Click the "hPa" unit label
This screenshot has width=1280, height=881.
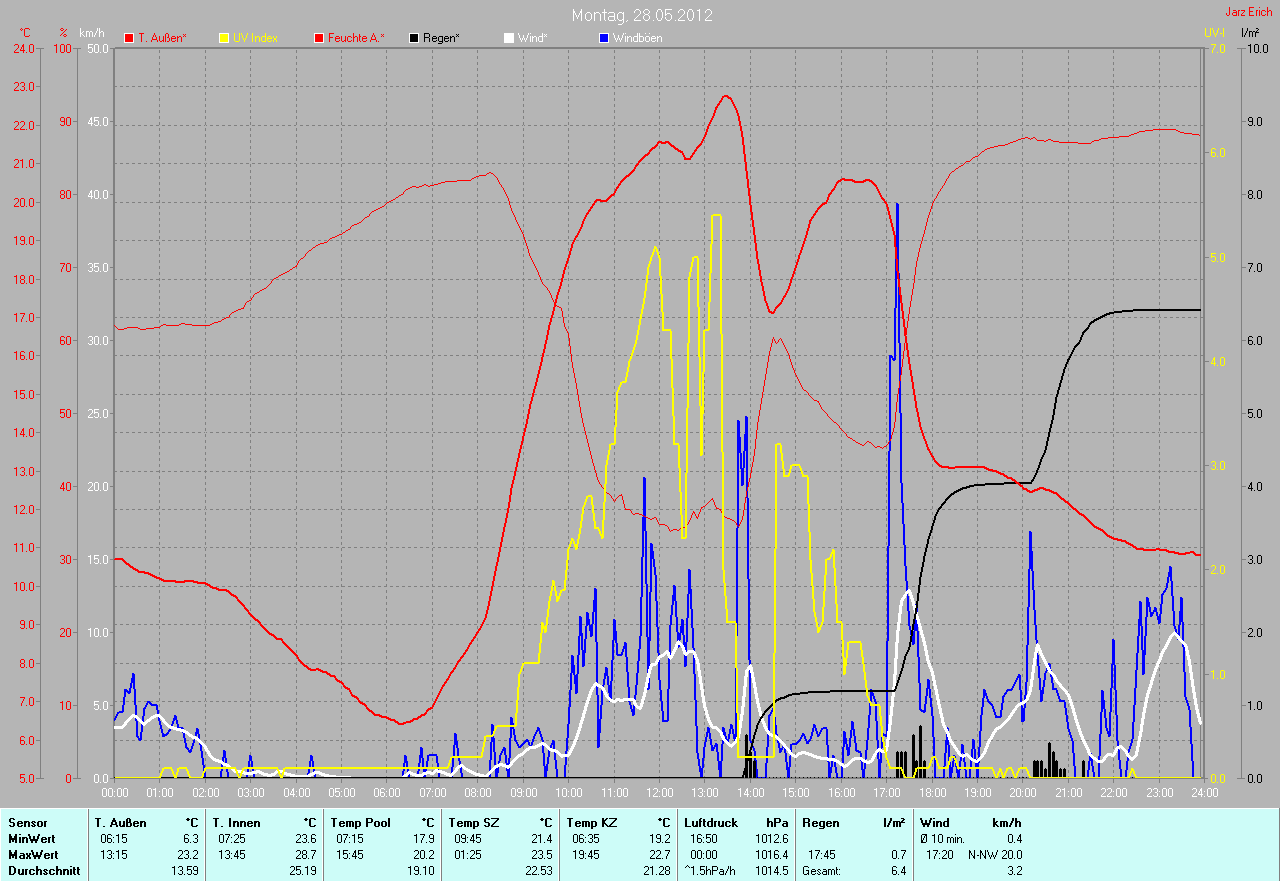coord(777,823)
